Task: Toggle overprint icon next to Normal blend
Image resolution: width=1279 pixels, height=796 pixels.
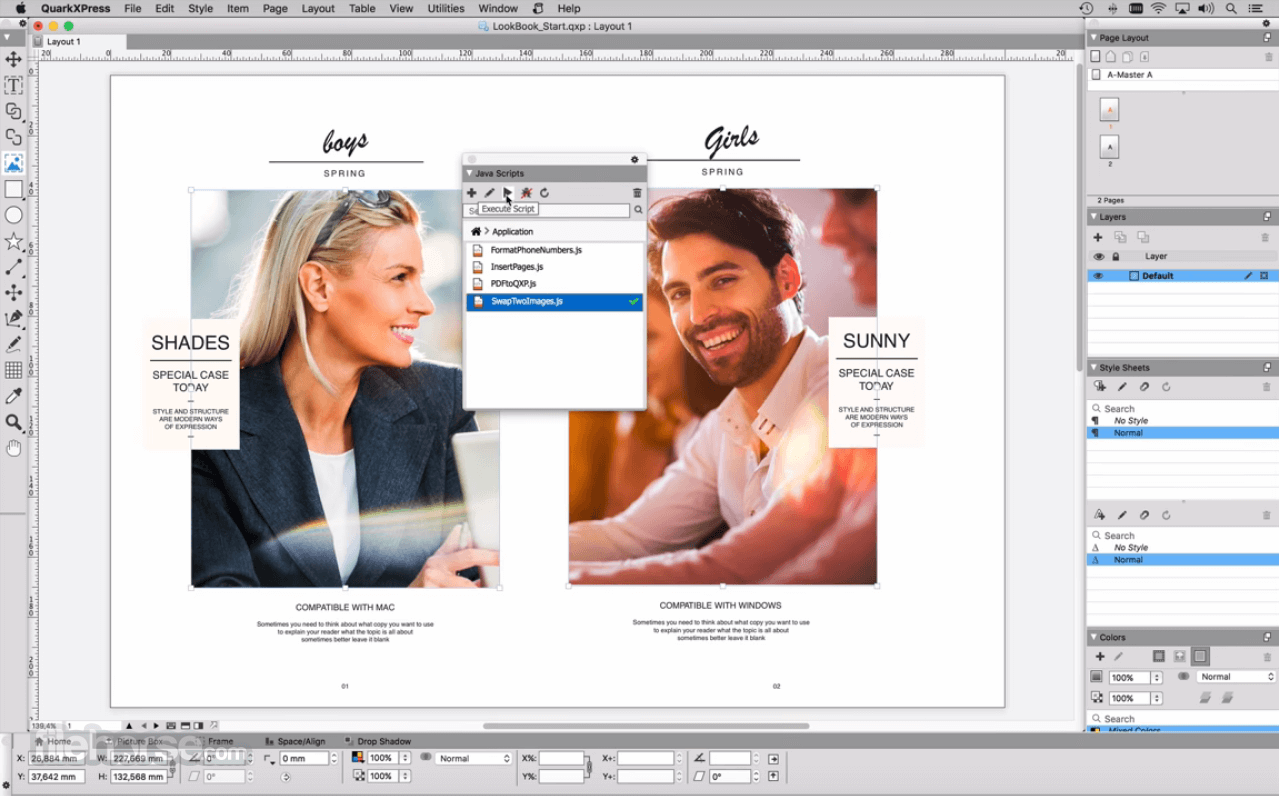Action: pyautogui.click(x=1184, y=677)
